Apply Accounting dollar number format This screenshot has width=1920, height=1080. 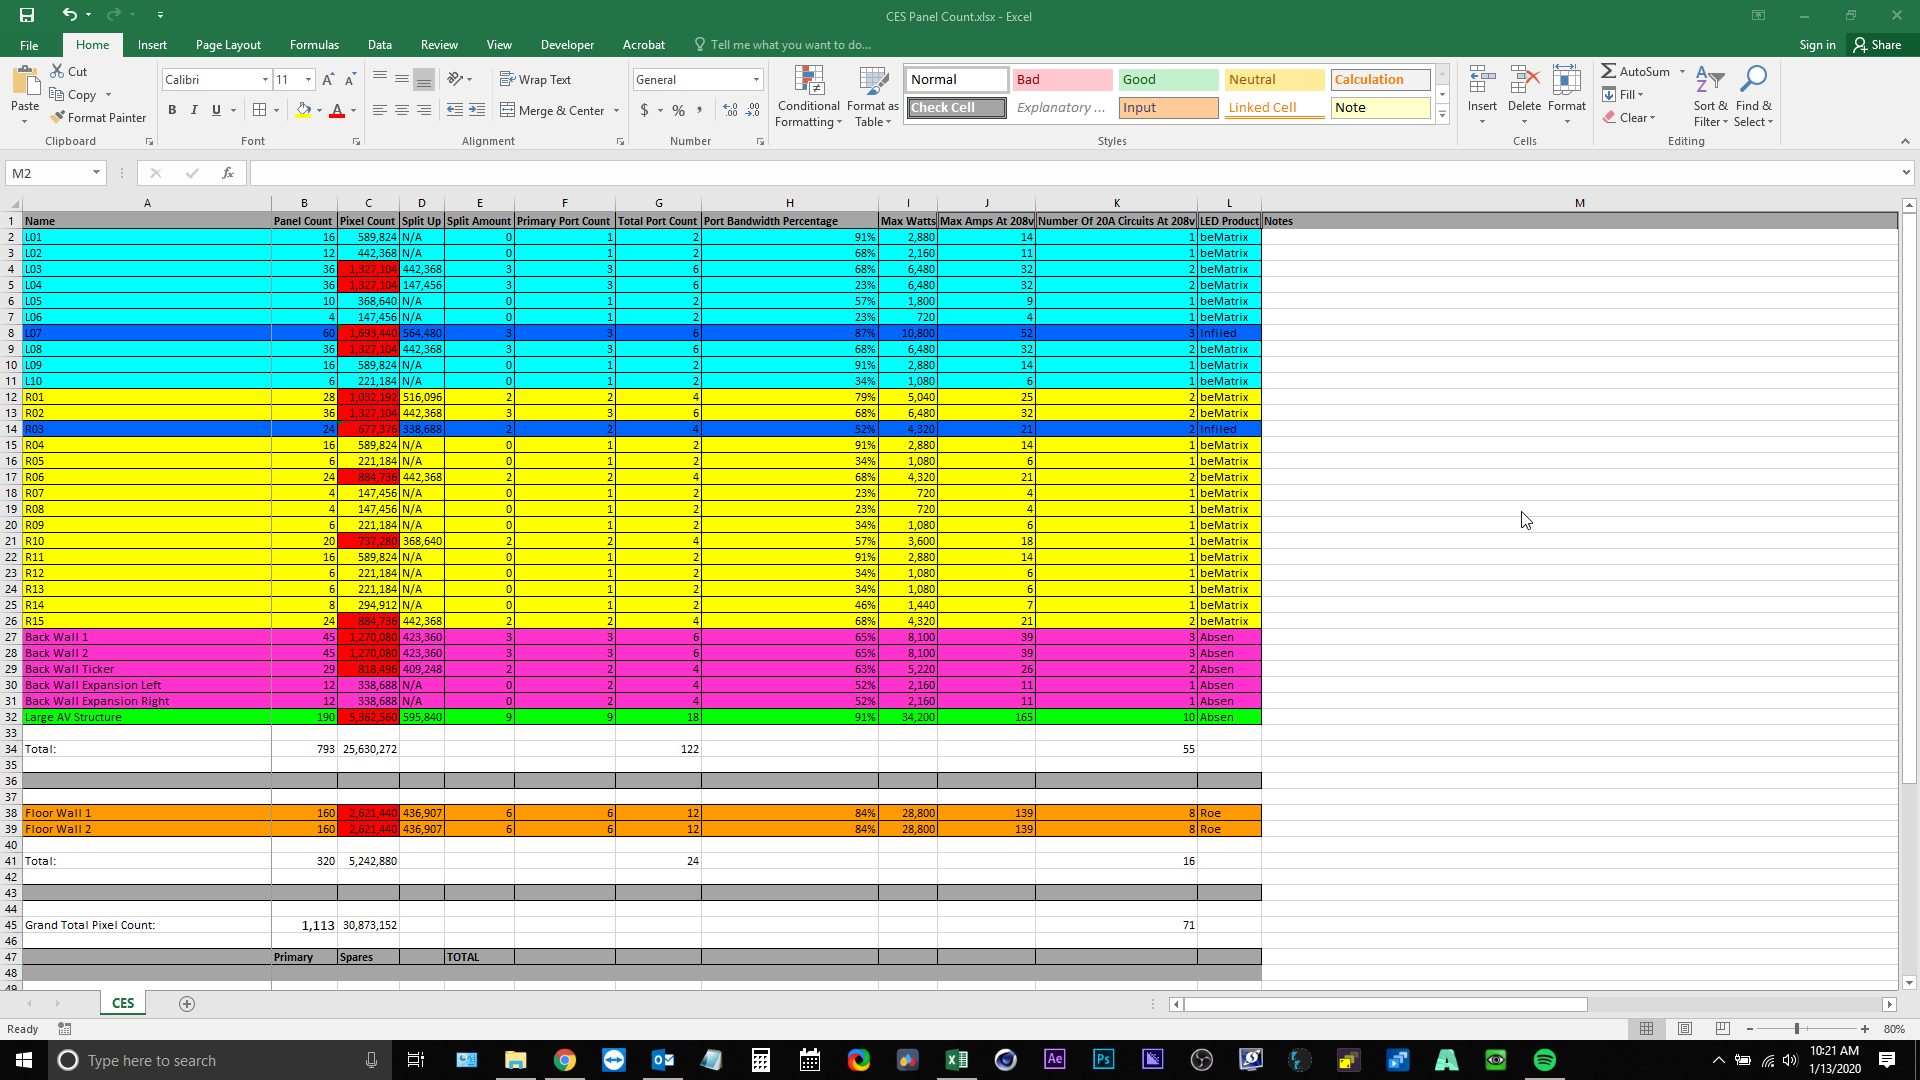pos(645,110)
